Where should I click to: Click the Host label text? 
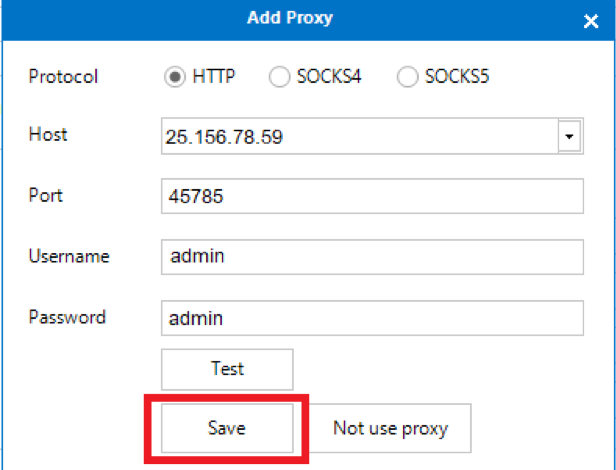click(48, 134)
